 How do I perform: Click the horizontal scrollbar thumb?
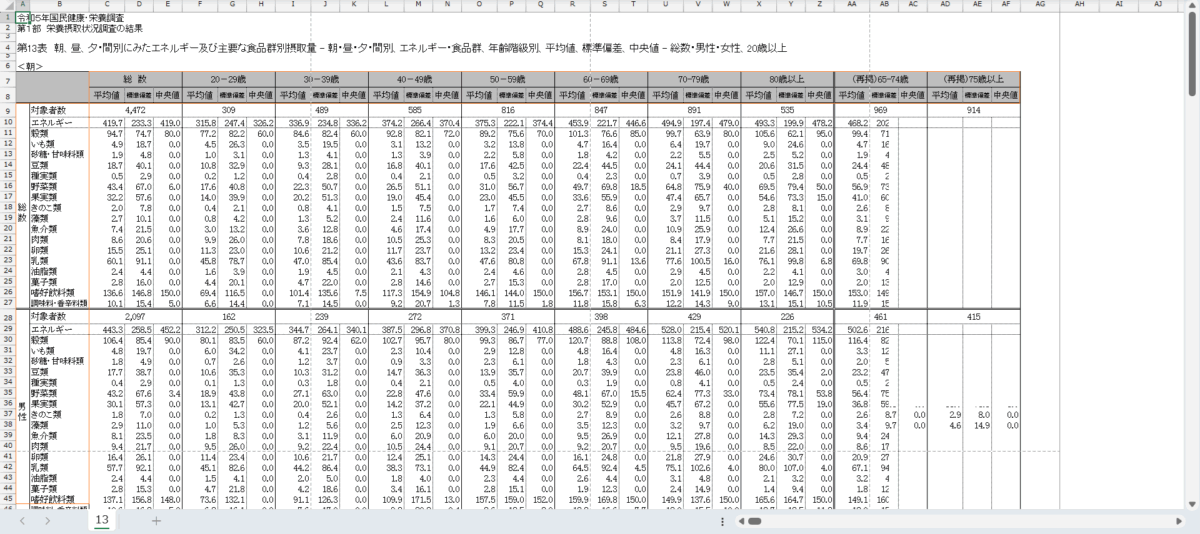pos(755,521)
